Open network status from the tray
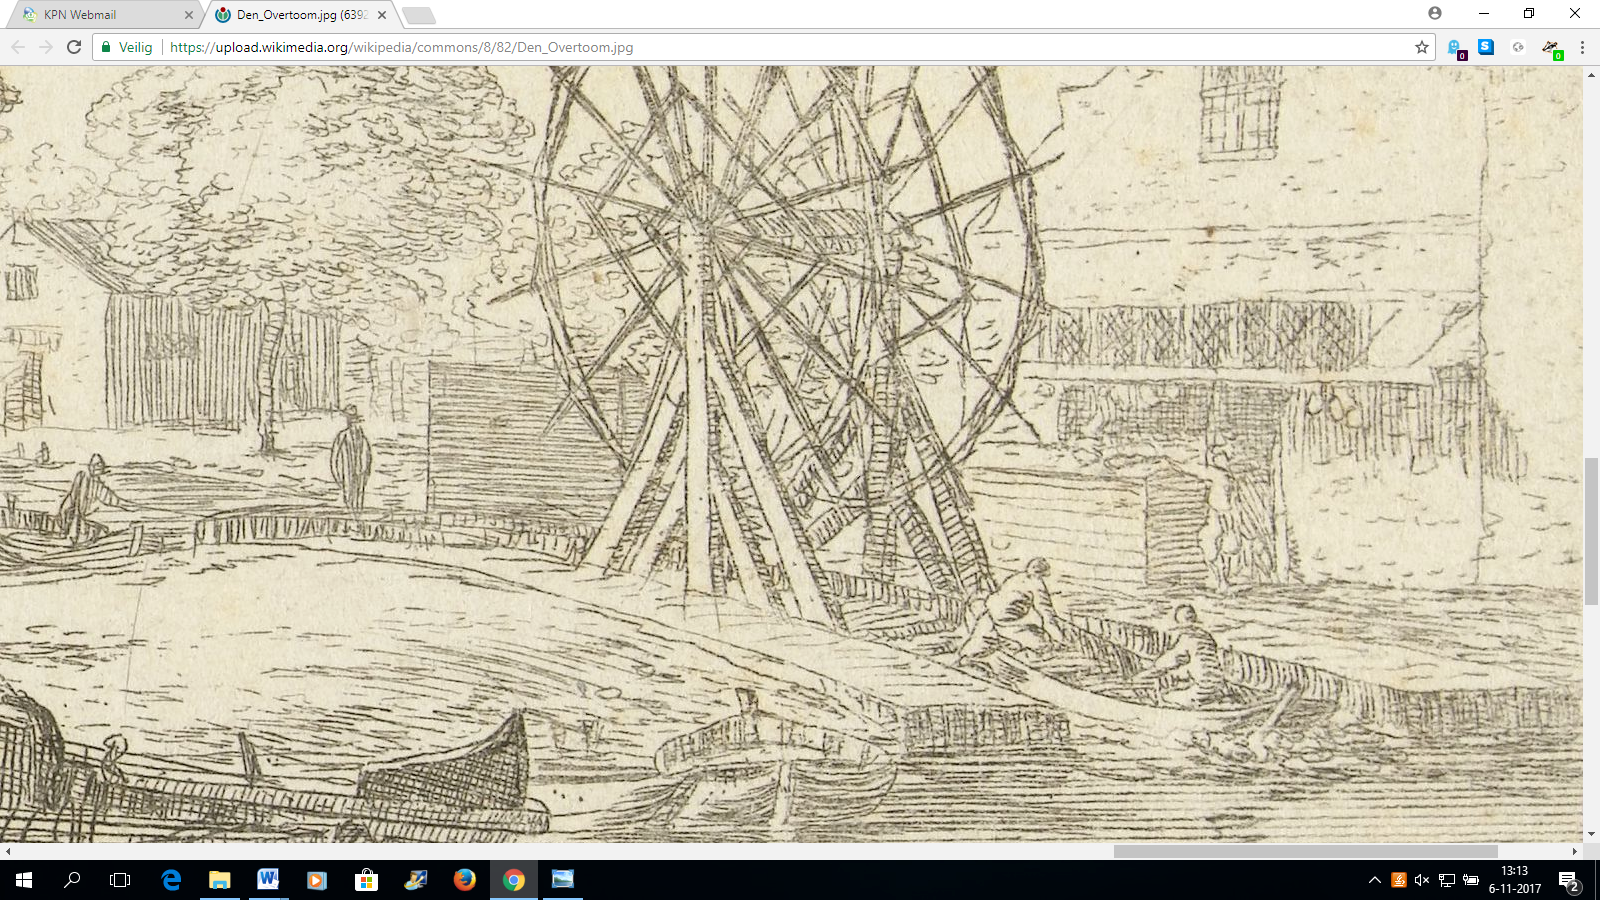This screenshot has height=900, width=1600. pos(1447,880)
